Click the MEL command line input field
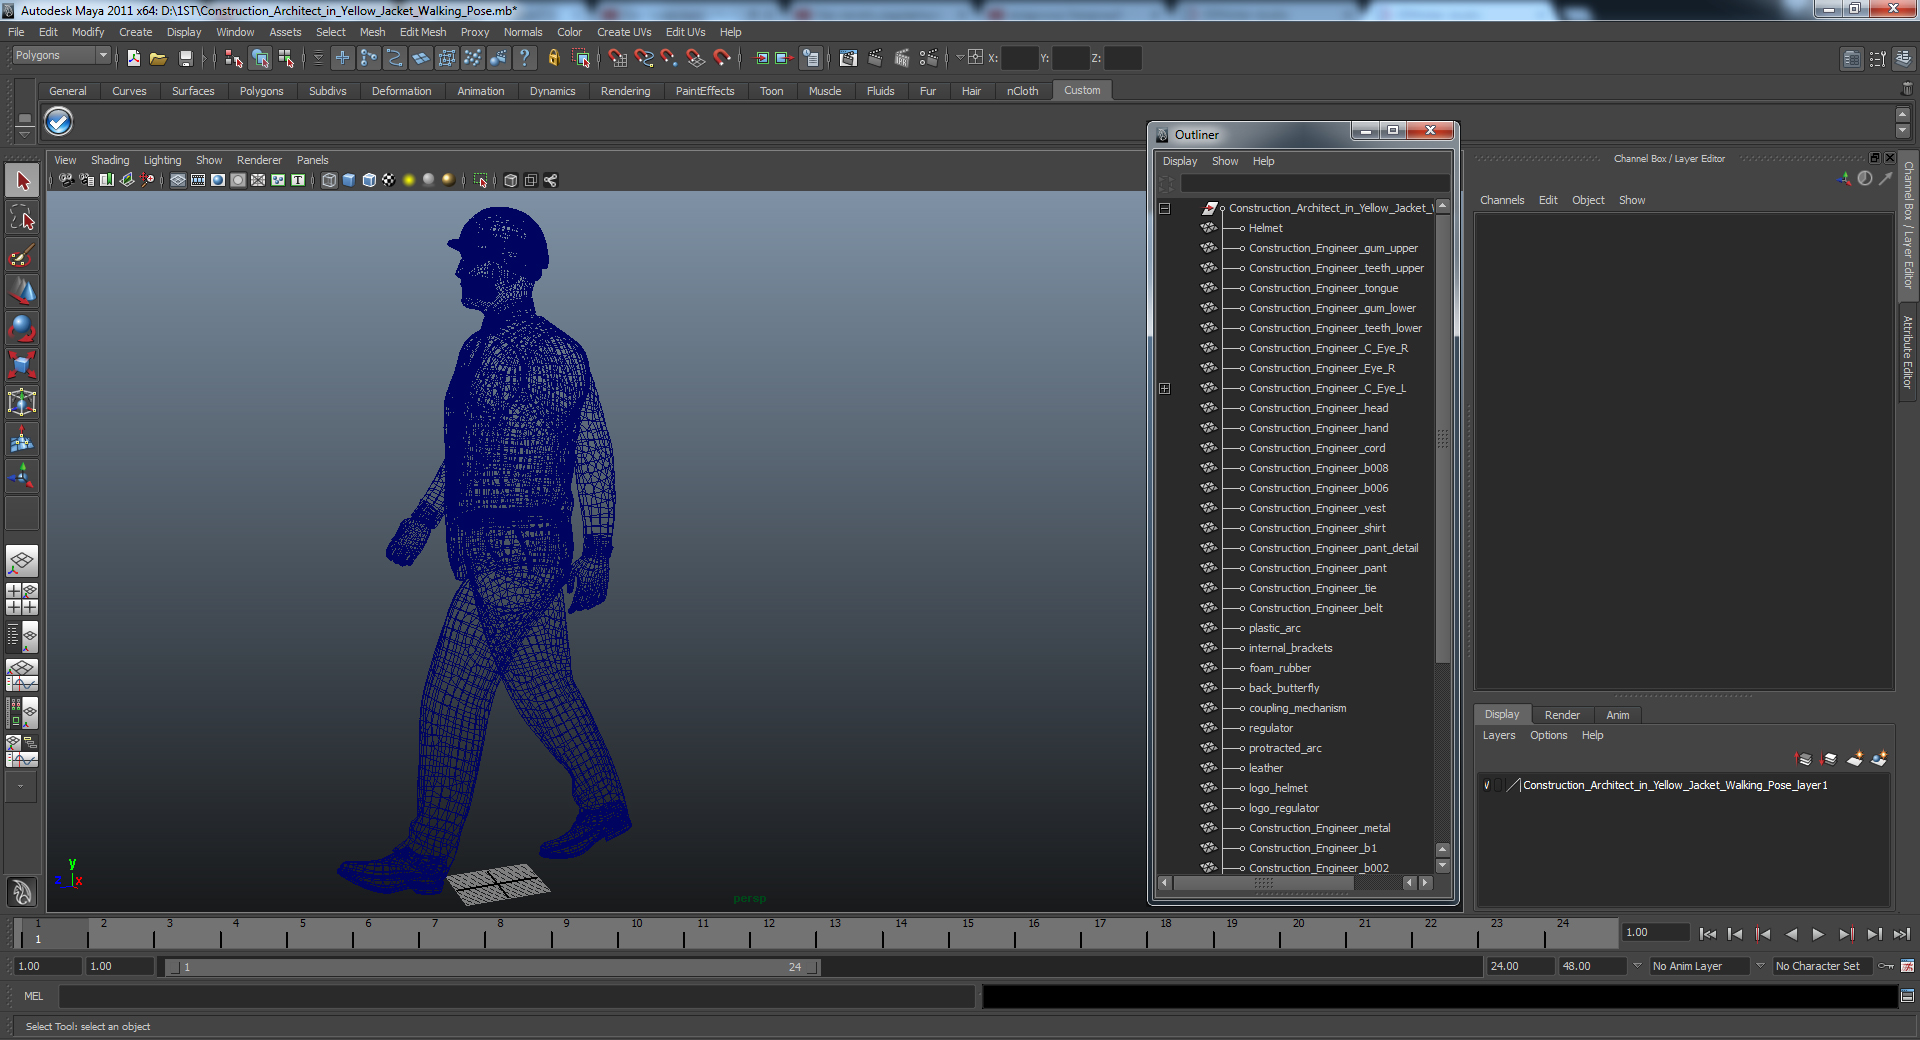Viewport: 1920px width, 1040px height. click(516, 996)
